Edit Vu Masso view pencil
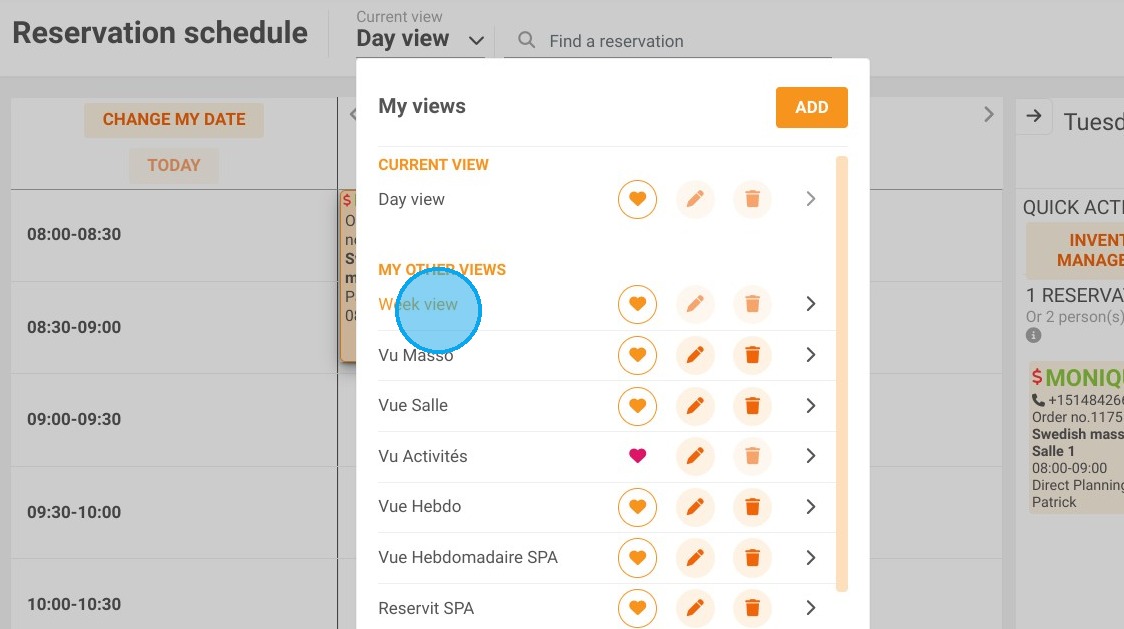1124x629 pixels. click(695, 355)
